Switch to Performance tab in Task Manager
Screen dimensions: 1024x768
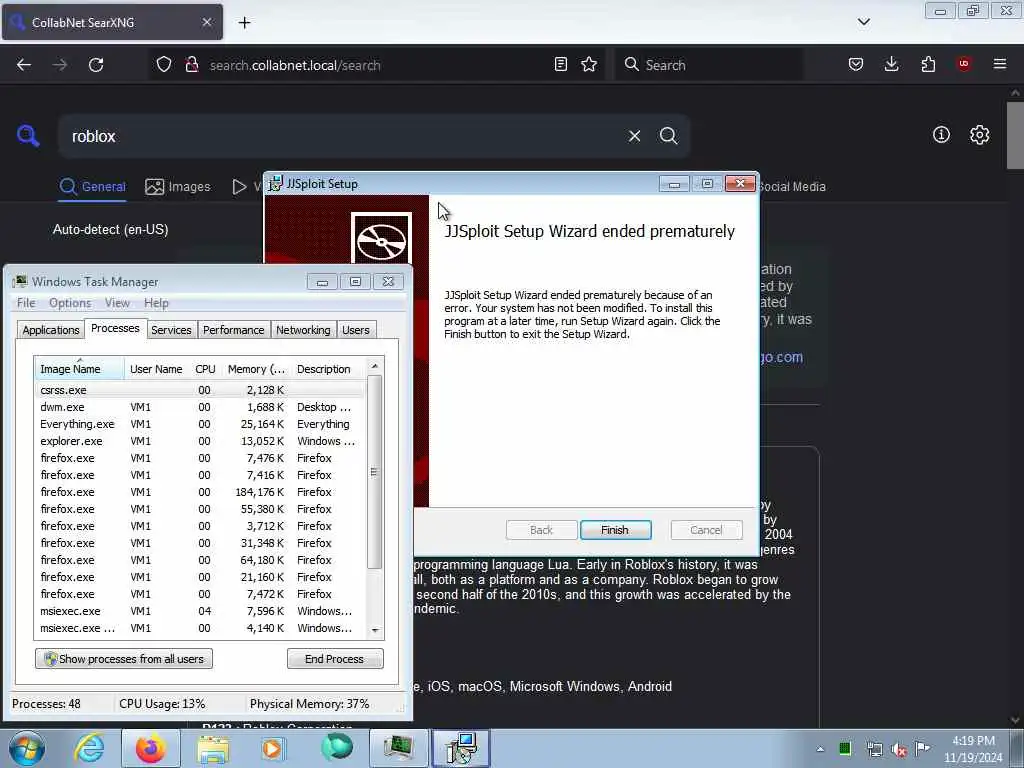234,330
